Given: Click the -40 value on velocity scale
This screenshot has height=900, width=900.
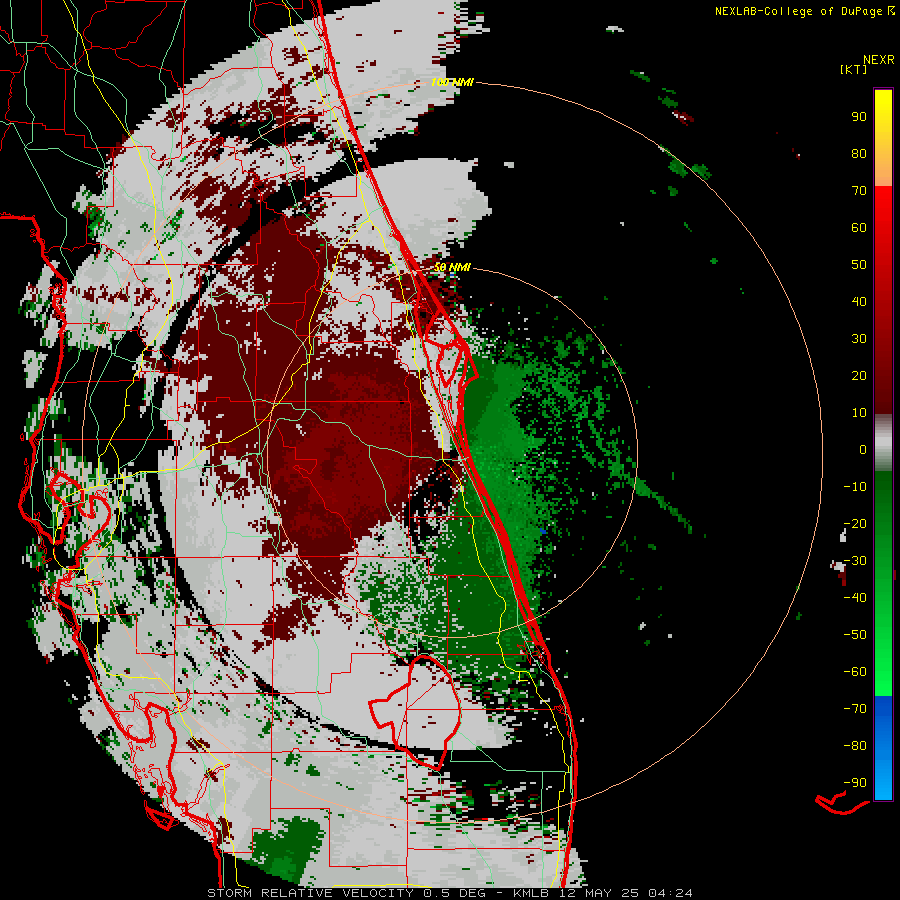Looking at the screenshot, I should click(855, 598).
